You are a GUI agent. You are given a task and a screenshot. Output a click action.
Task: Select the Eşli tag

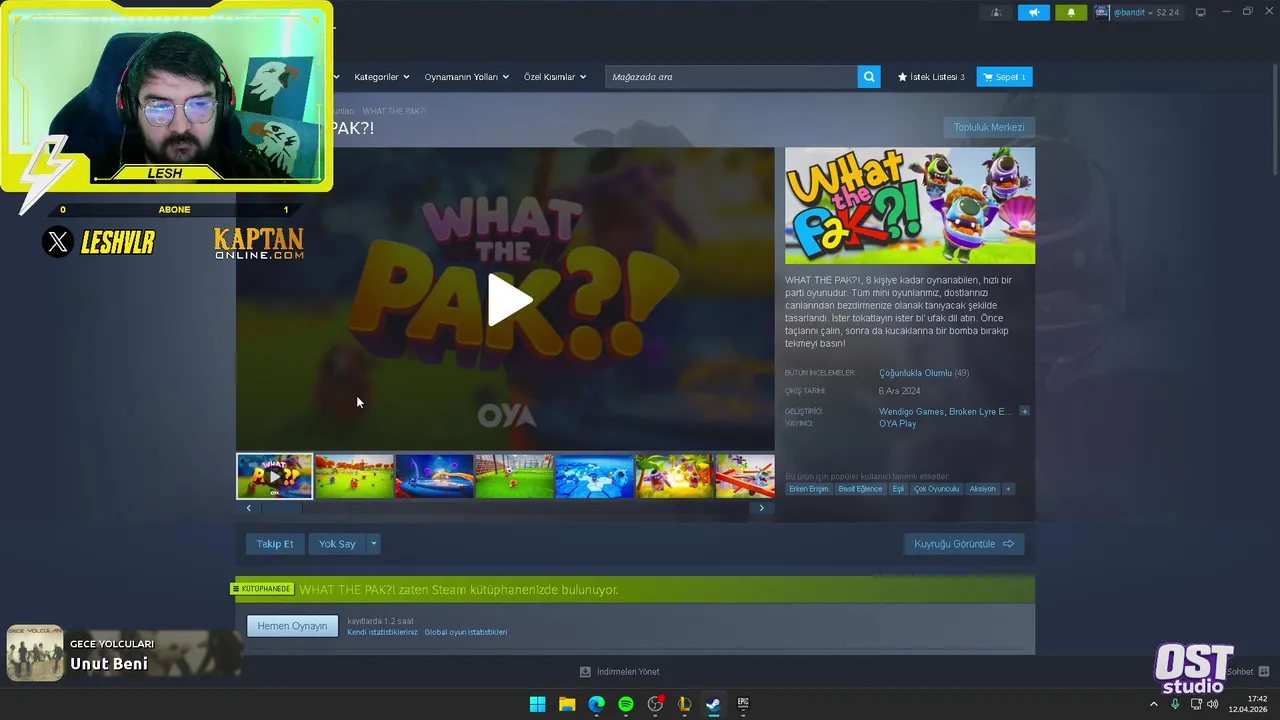click(898, 489)
